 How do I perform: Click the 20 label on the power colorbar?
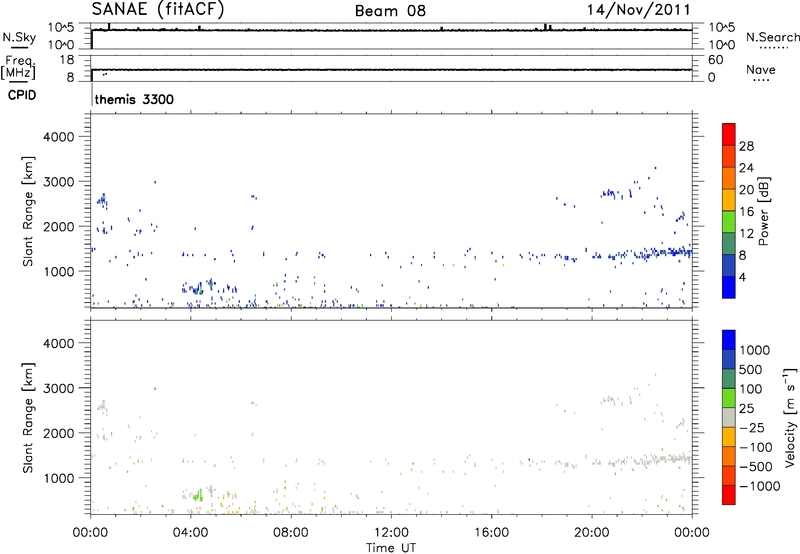pyautogui.click(x=746, y=190)
